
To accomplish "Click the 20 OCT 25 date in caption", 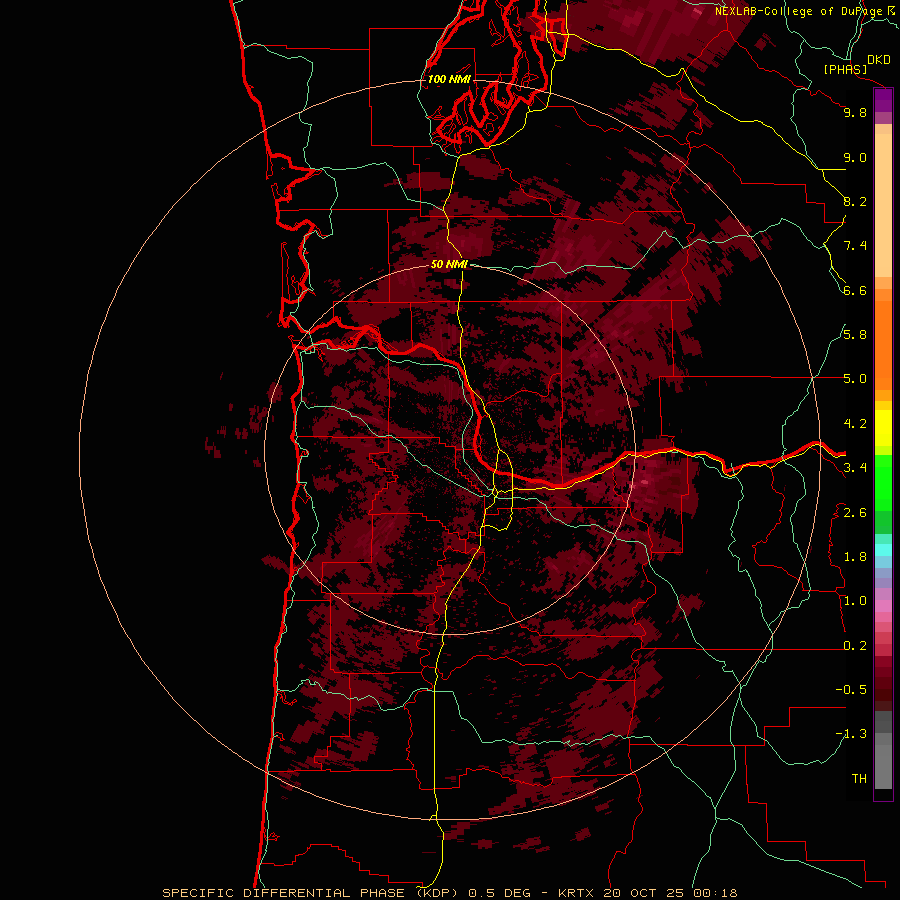I will 643,893.
